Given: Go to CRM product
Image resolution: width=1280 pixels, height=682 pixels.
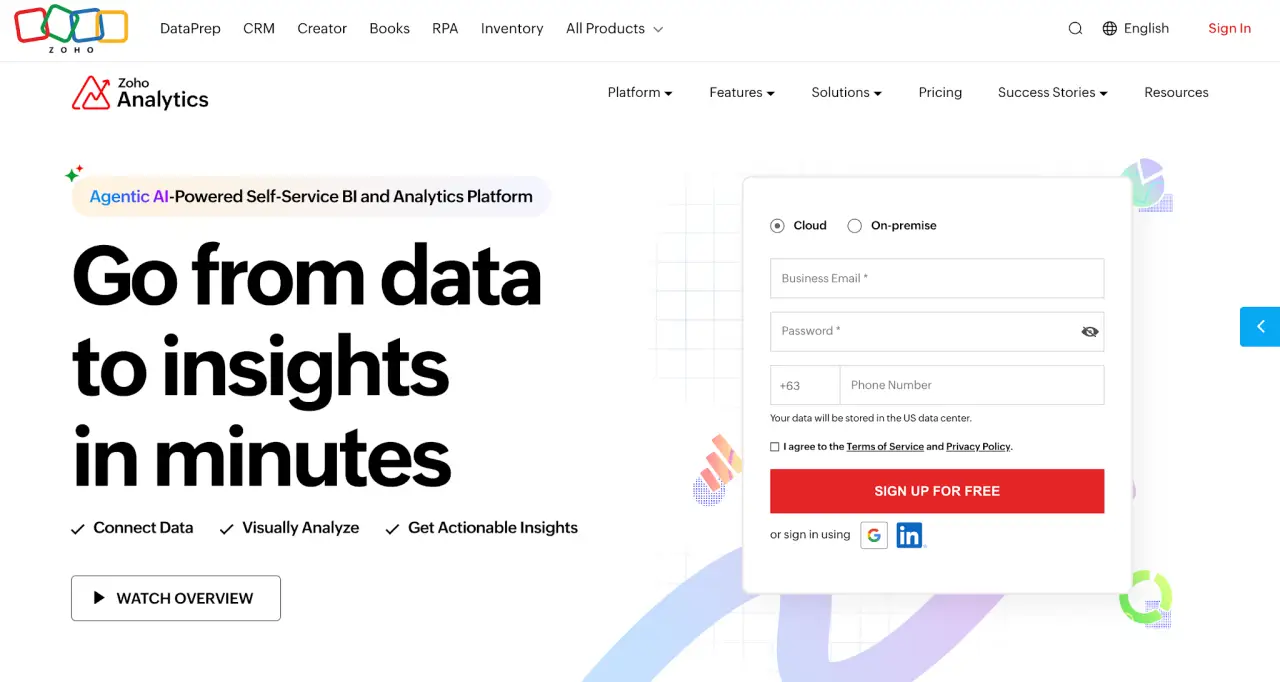Looking at the screenshot, I should [259, 29].
